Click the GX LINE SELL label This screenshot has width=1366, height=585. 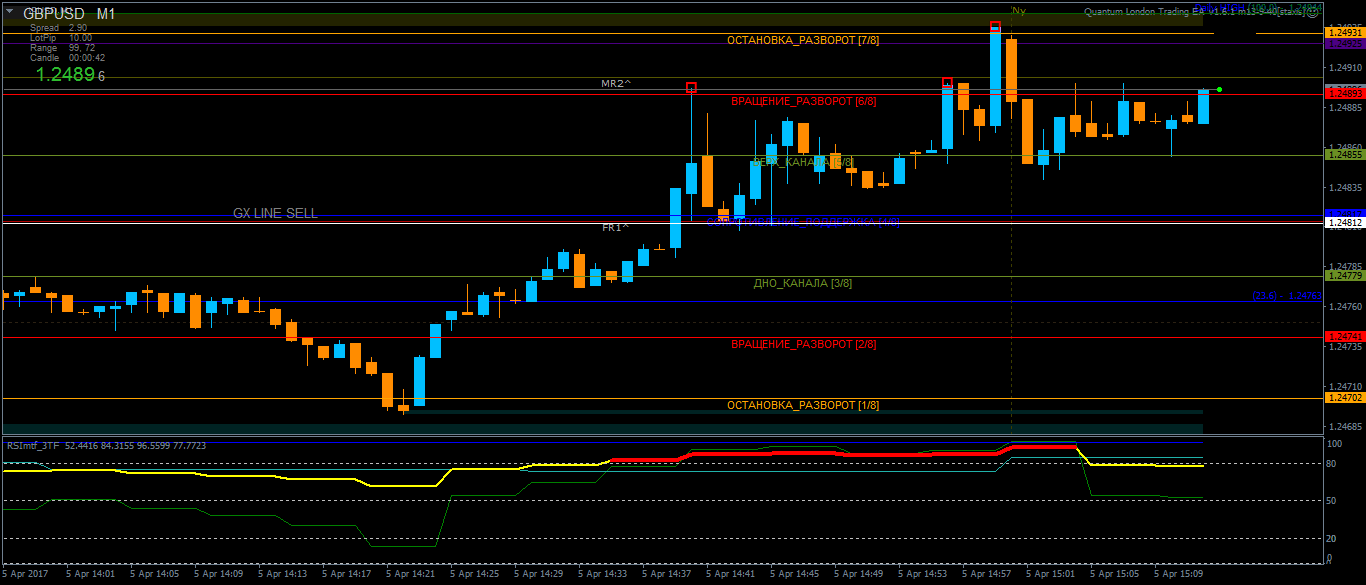coord(275,213)
